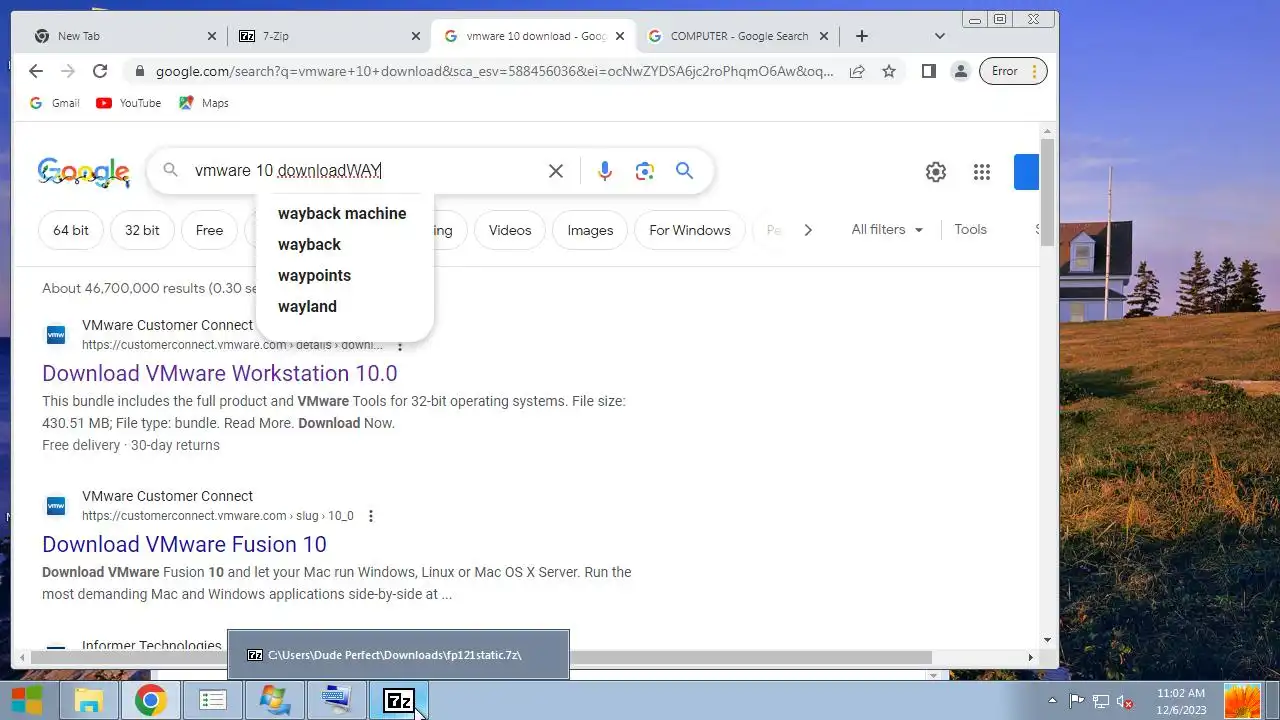Open Download VMware Fusion 10 result
This screenshot has width=1280, height=720.
[184, 544]
